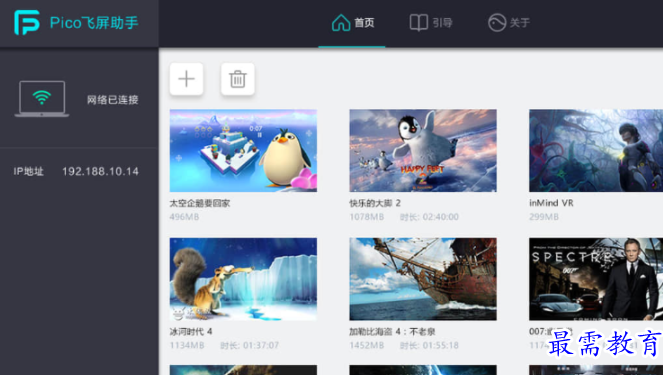
Task: Click the 299MB file size
Action: click(x=544, y=217)
